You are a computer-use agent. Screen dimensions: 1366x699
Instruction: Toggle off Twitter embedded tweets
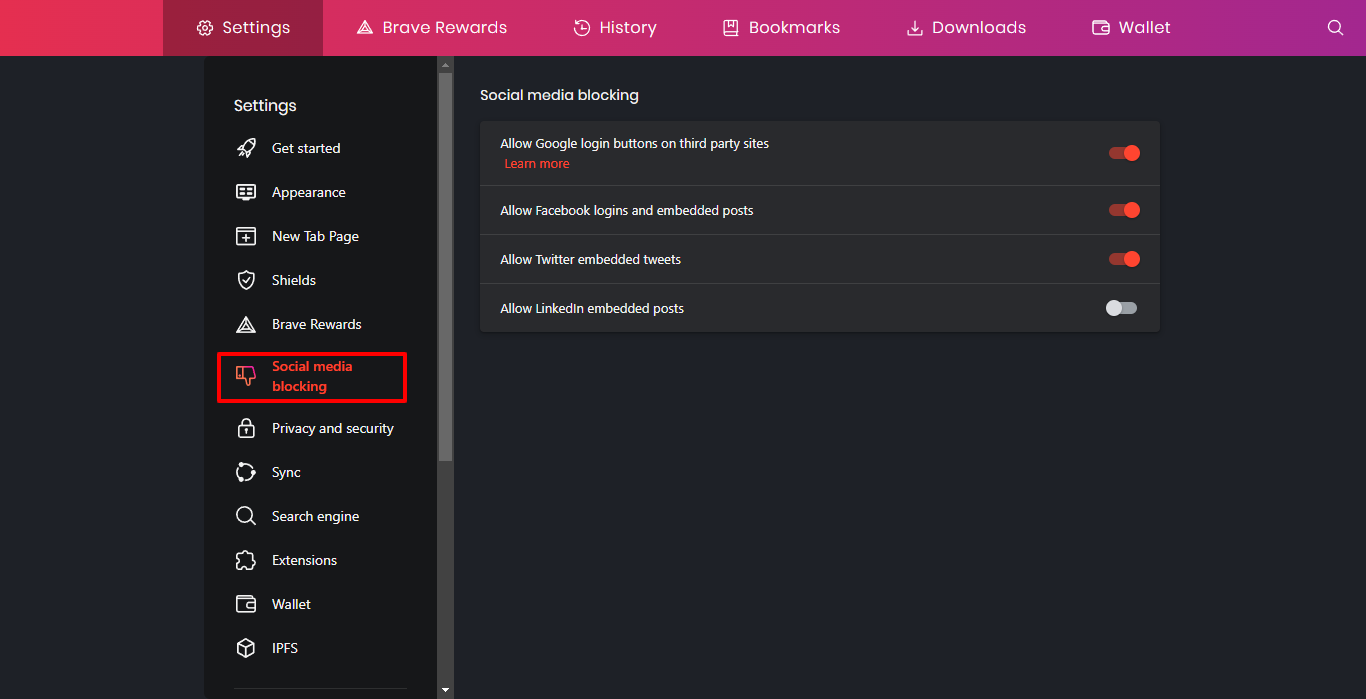[x=1123, y=258]
